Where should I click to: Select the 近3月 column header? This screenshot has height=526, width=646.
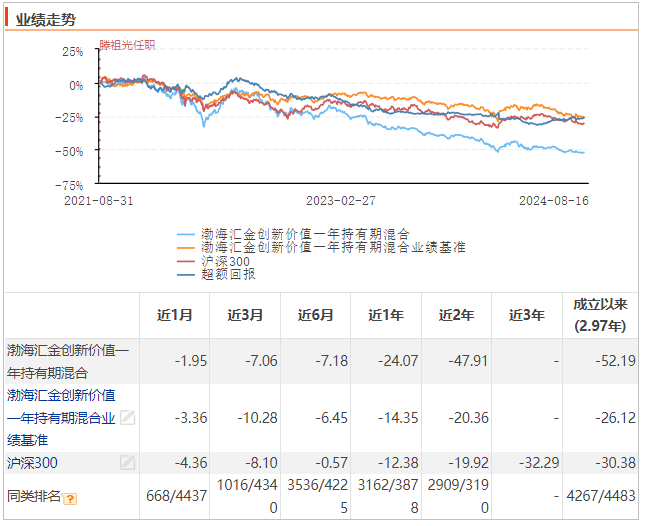tap(245, 315)
